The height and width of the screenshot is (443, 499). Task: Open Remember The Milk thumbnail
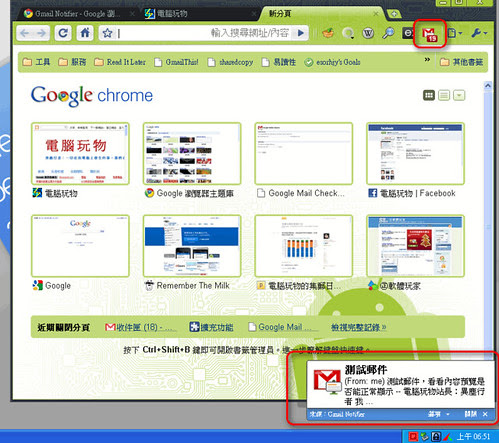coord(192,246)
